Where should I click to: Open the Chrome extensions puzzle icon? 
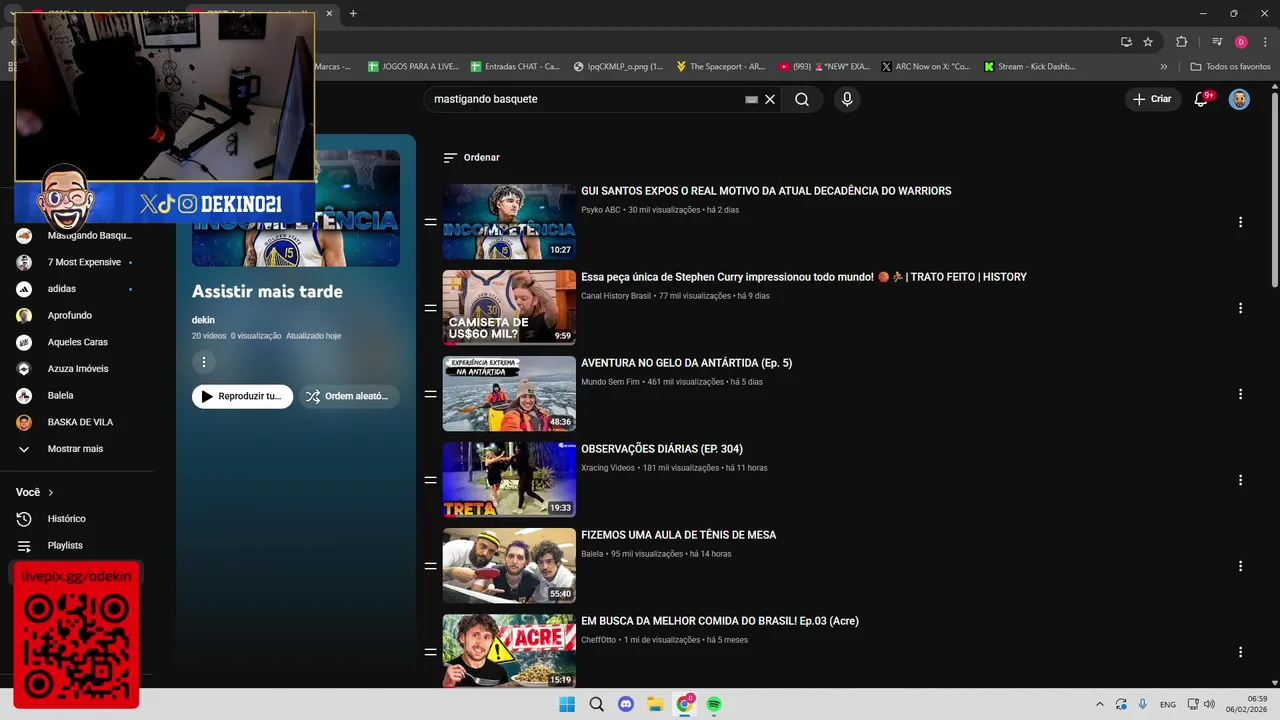pos(1181,42)
